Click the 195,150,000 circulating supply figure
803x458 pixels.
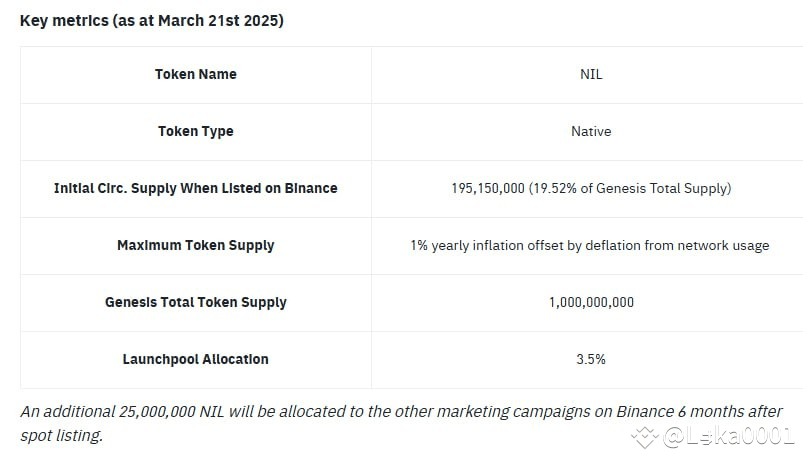[x=487, y=188]
